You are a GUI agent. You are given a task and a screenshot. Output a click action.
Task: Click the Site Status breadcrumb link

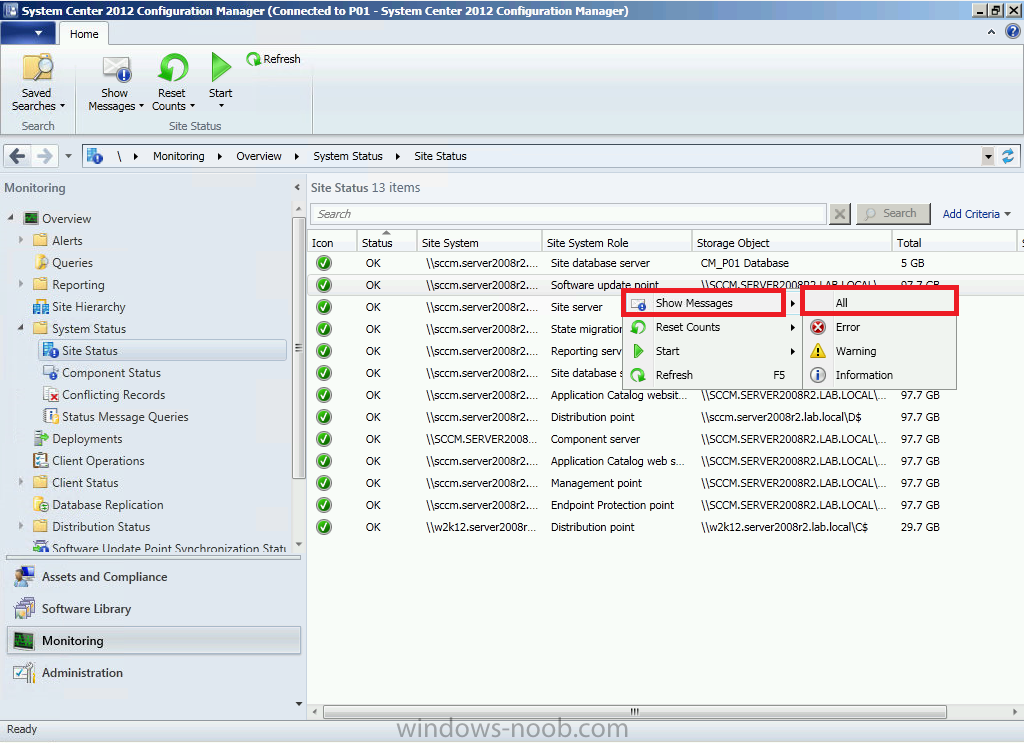[440, 156]
